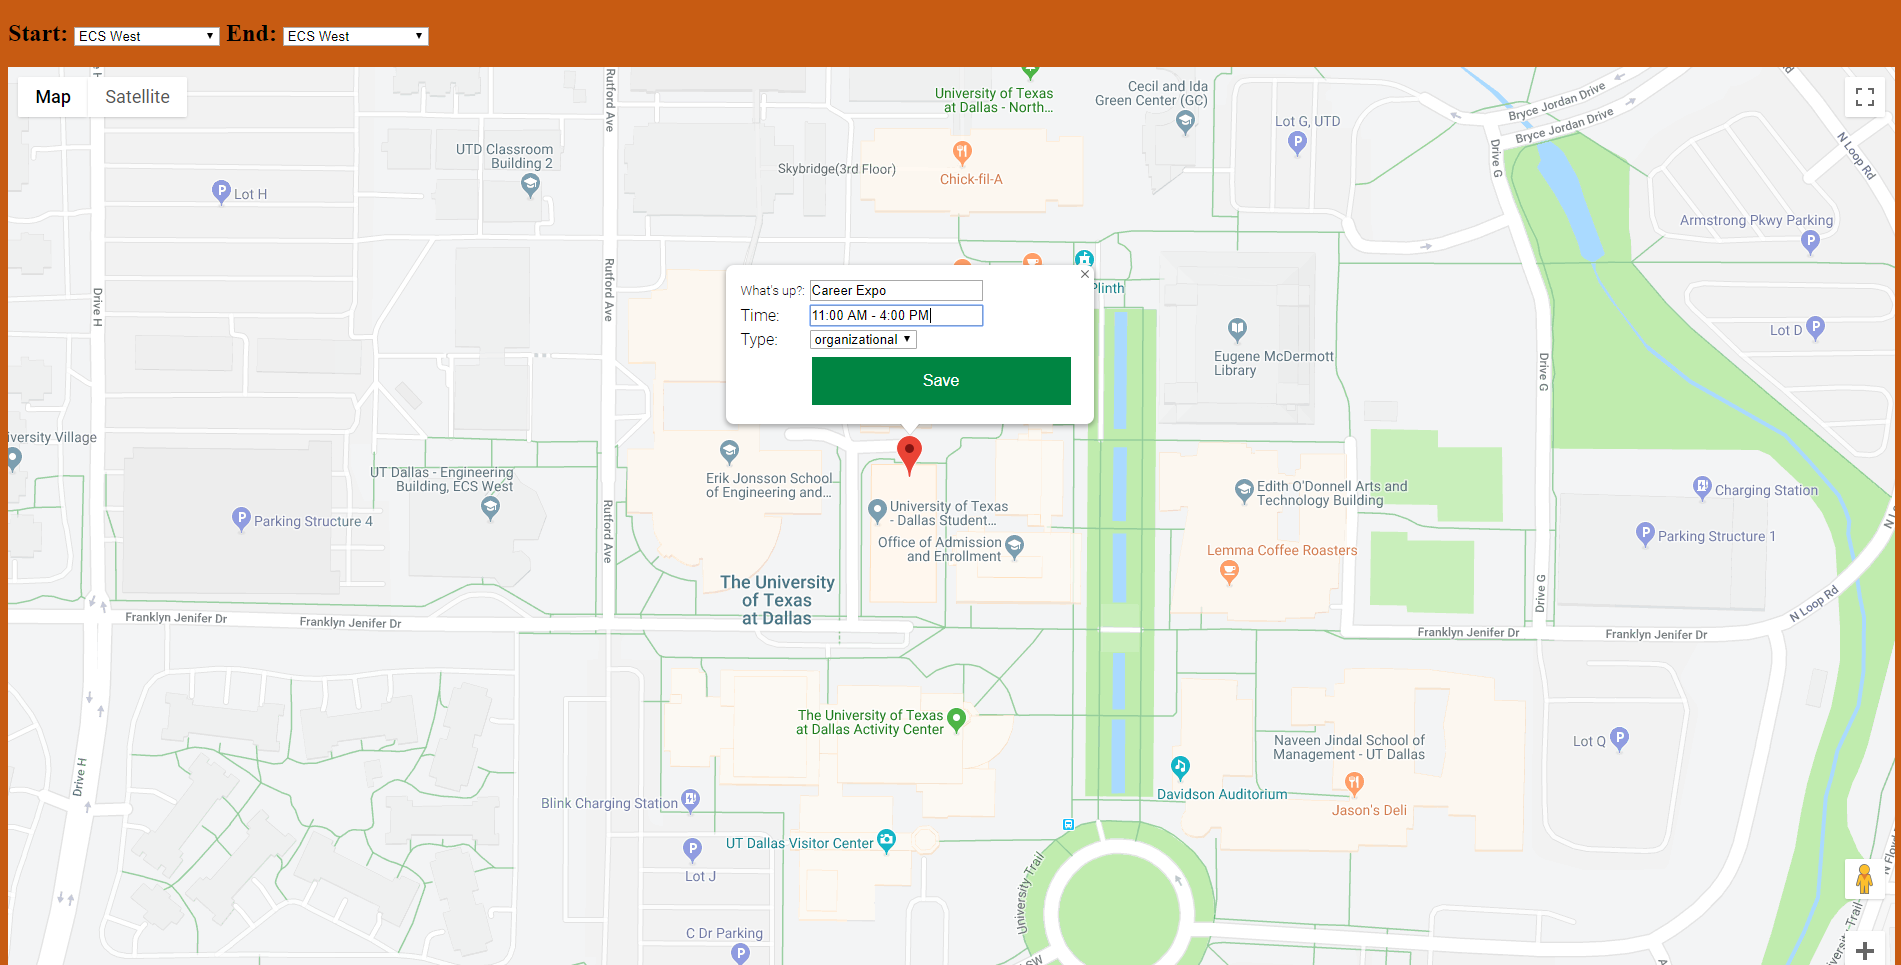This screenshot has height=965, width=1901.
Task: Select the Street View pegman icon
Action: tap(1864, 879)
